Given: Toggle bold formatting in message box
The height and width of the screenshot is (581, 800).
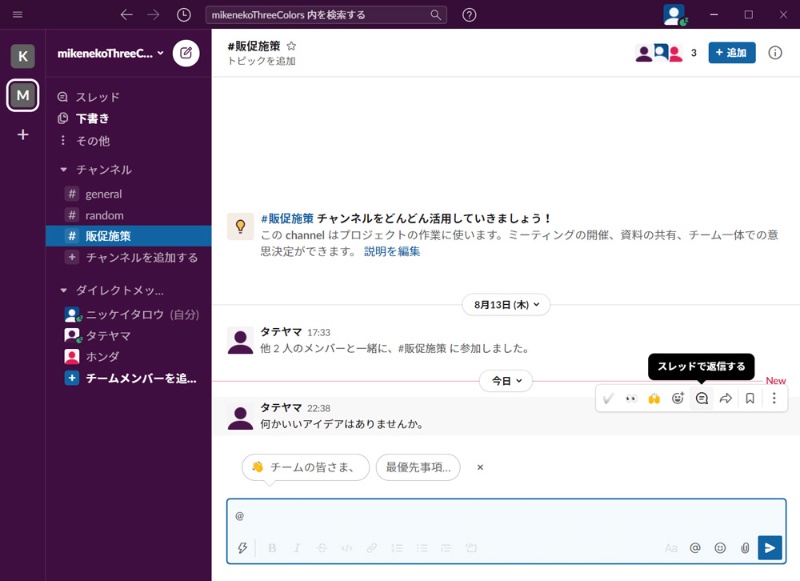Looking at the screenshot, I should [272, 548].
